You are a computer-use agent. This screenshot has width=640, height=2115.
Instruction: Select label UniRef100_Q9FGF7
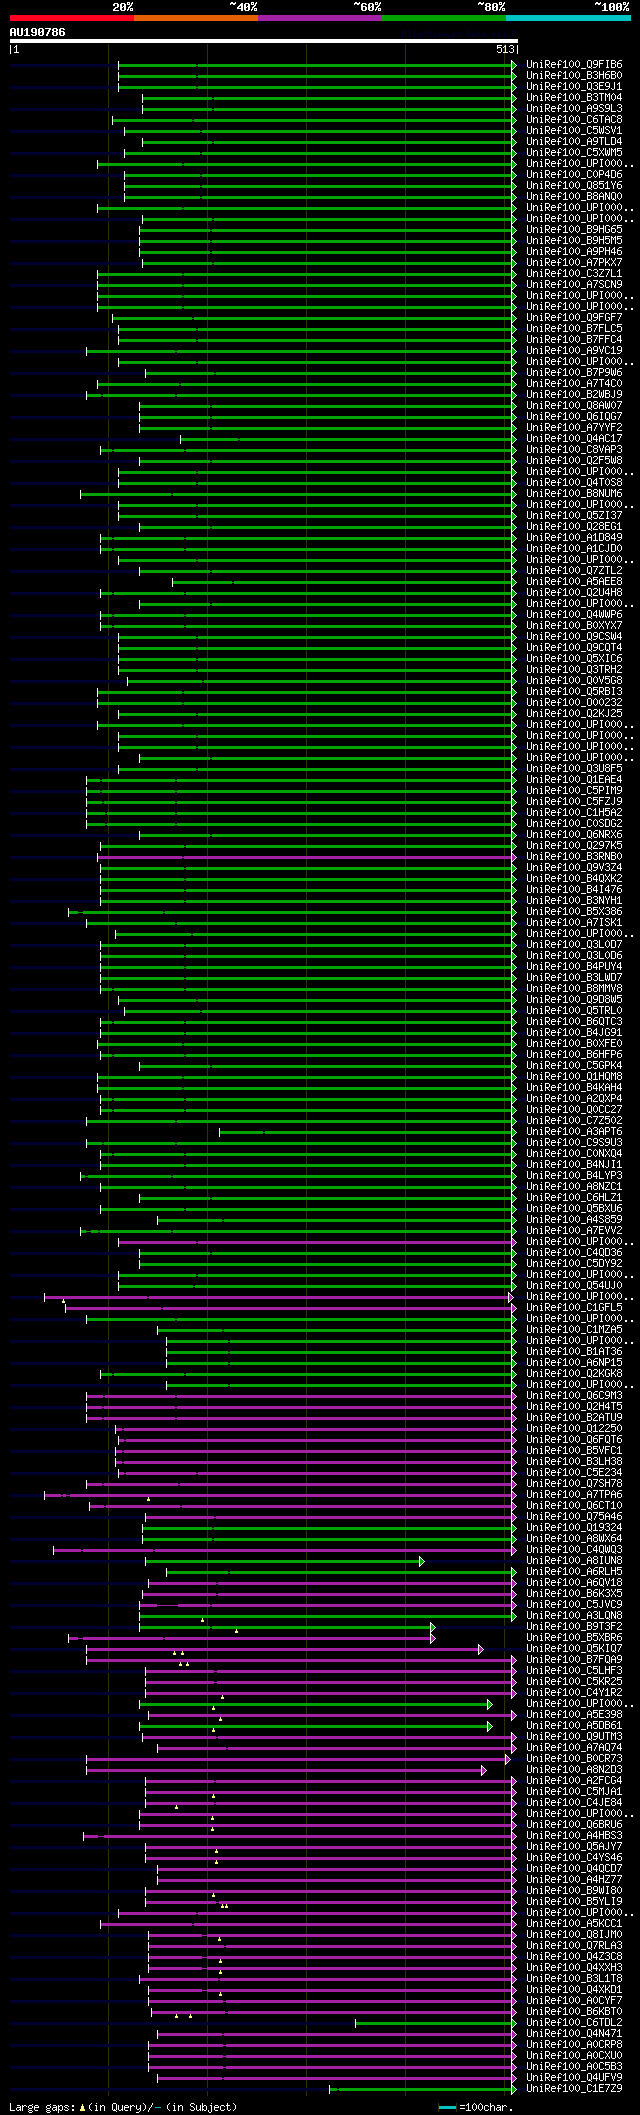pos(574,317)
